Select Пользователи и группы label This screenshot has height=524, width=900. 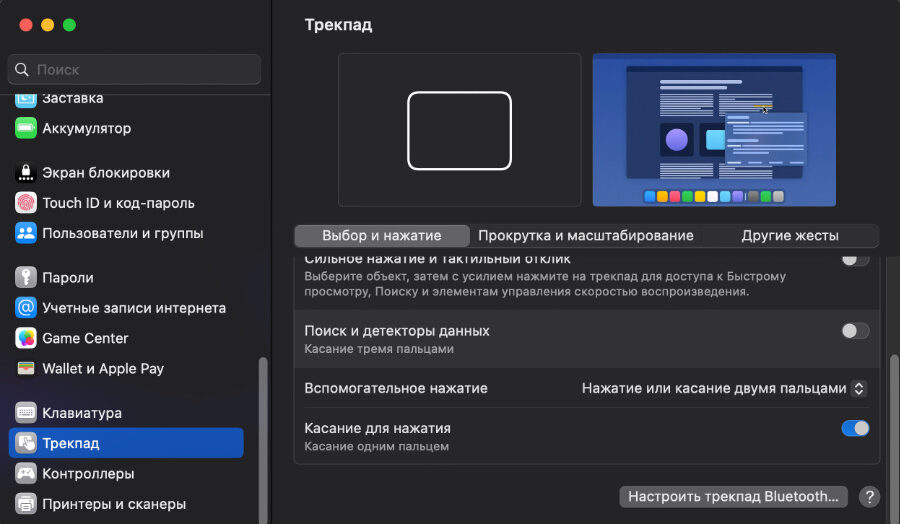click(x=123, y=234)
